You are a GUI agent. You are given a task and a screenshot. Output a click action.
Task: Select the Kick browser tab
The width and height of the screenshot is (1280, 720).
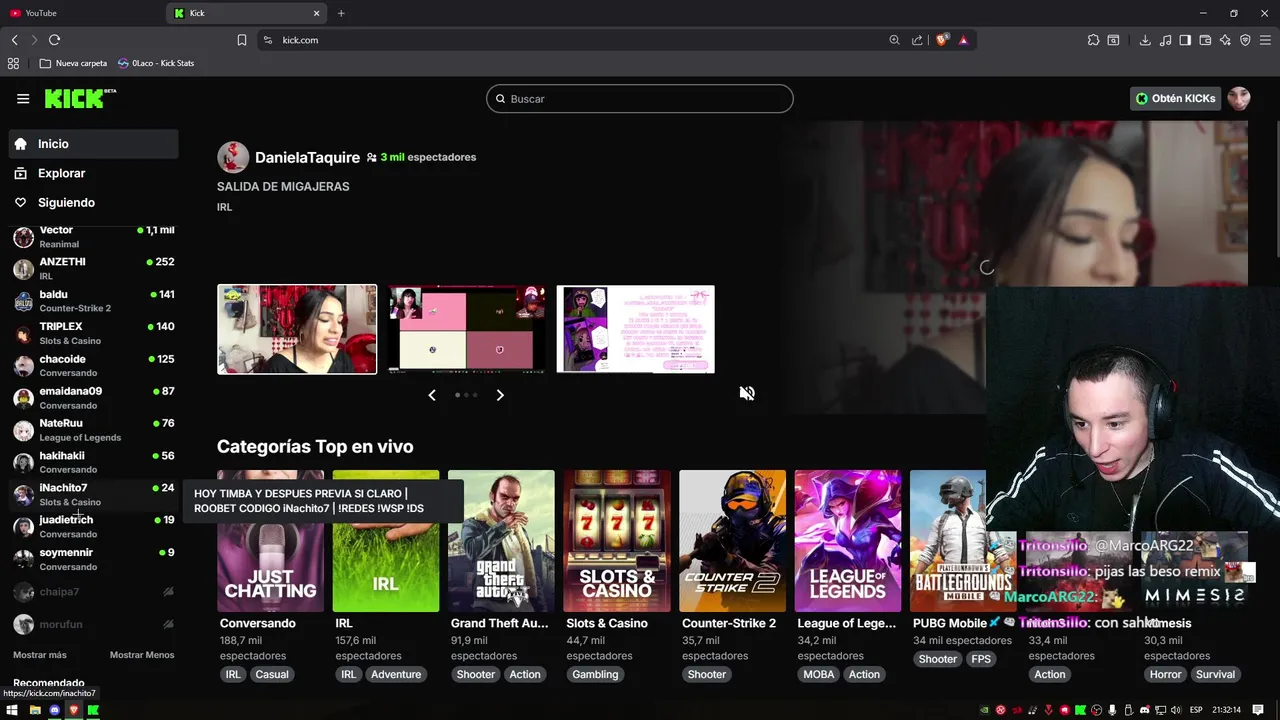point(247,13)
